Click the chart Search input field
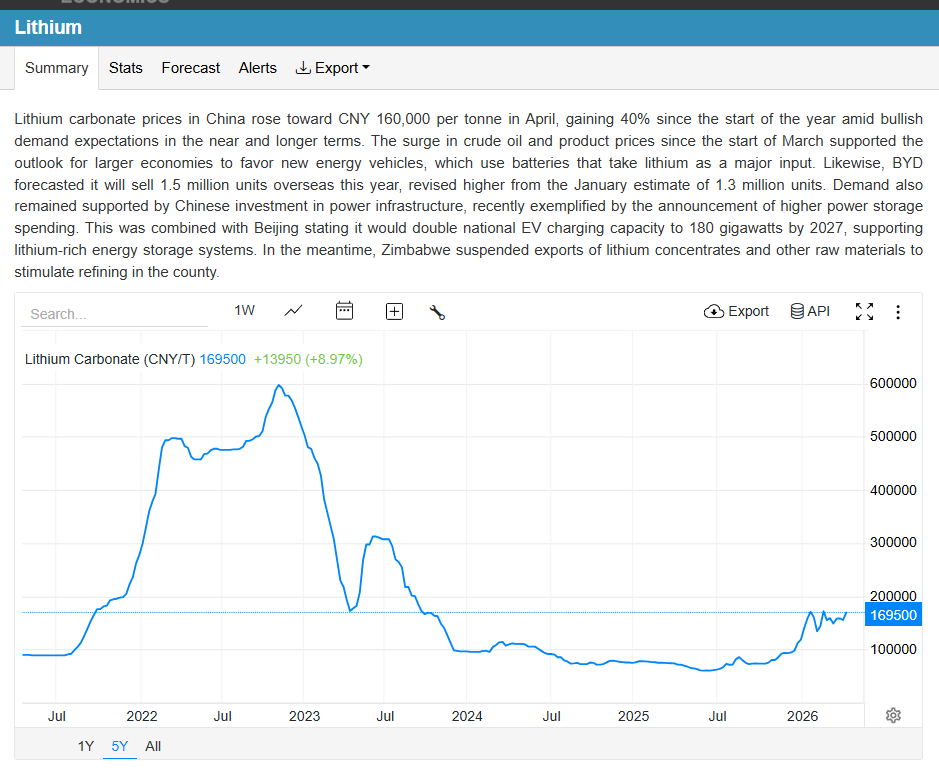 click(114, 314)
